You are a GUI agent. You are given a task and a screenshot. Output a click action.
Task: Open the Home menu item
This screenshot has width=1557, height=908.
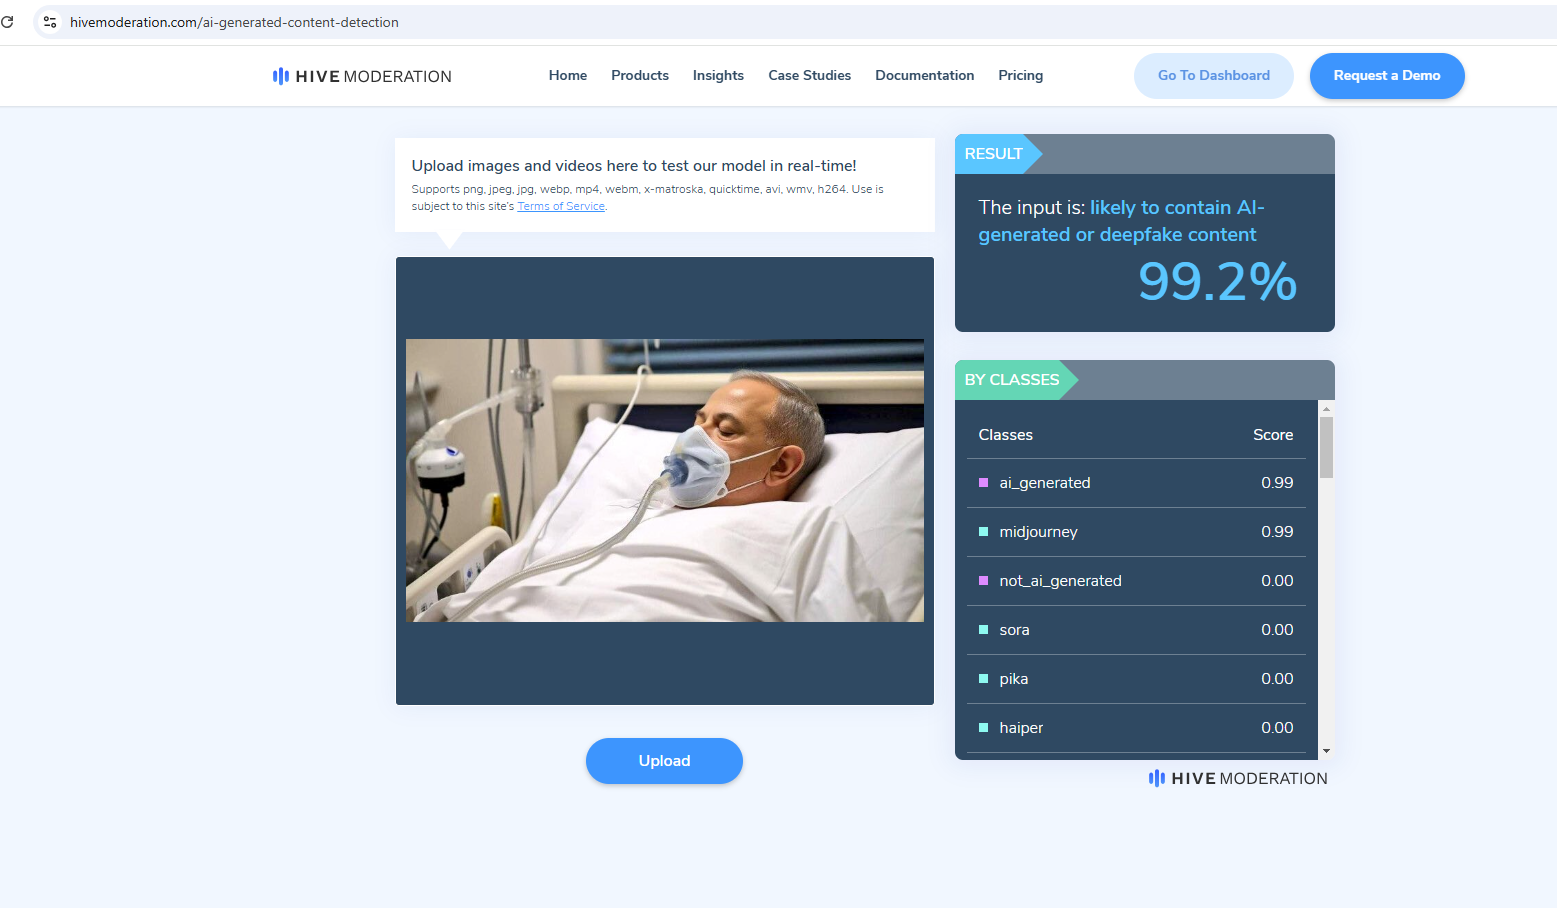[x=567, y=75]
